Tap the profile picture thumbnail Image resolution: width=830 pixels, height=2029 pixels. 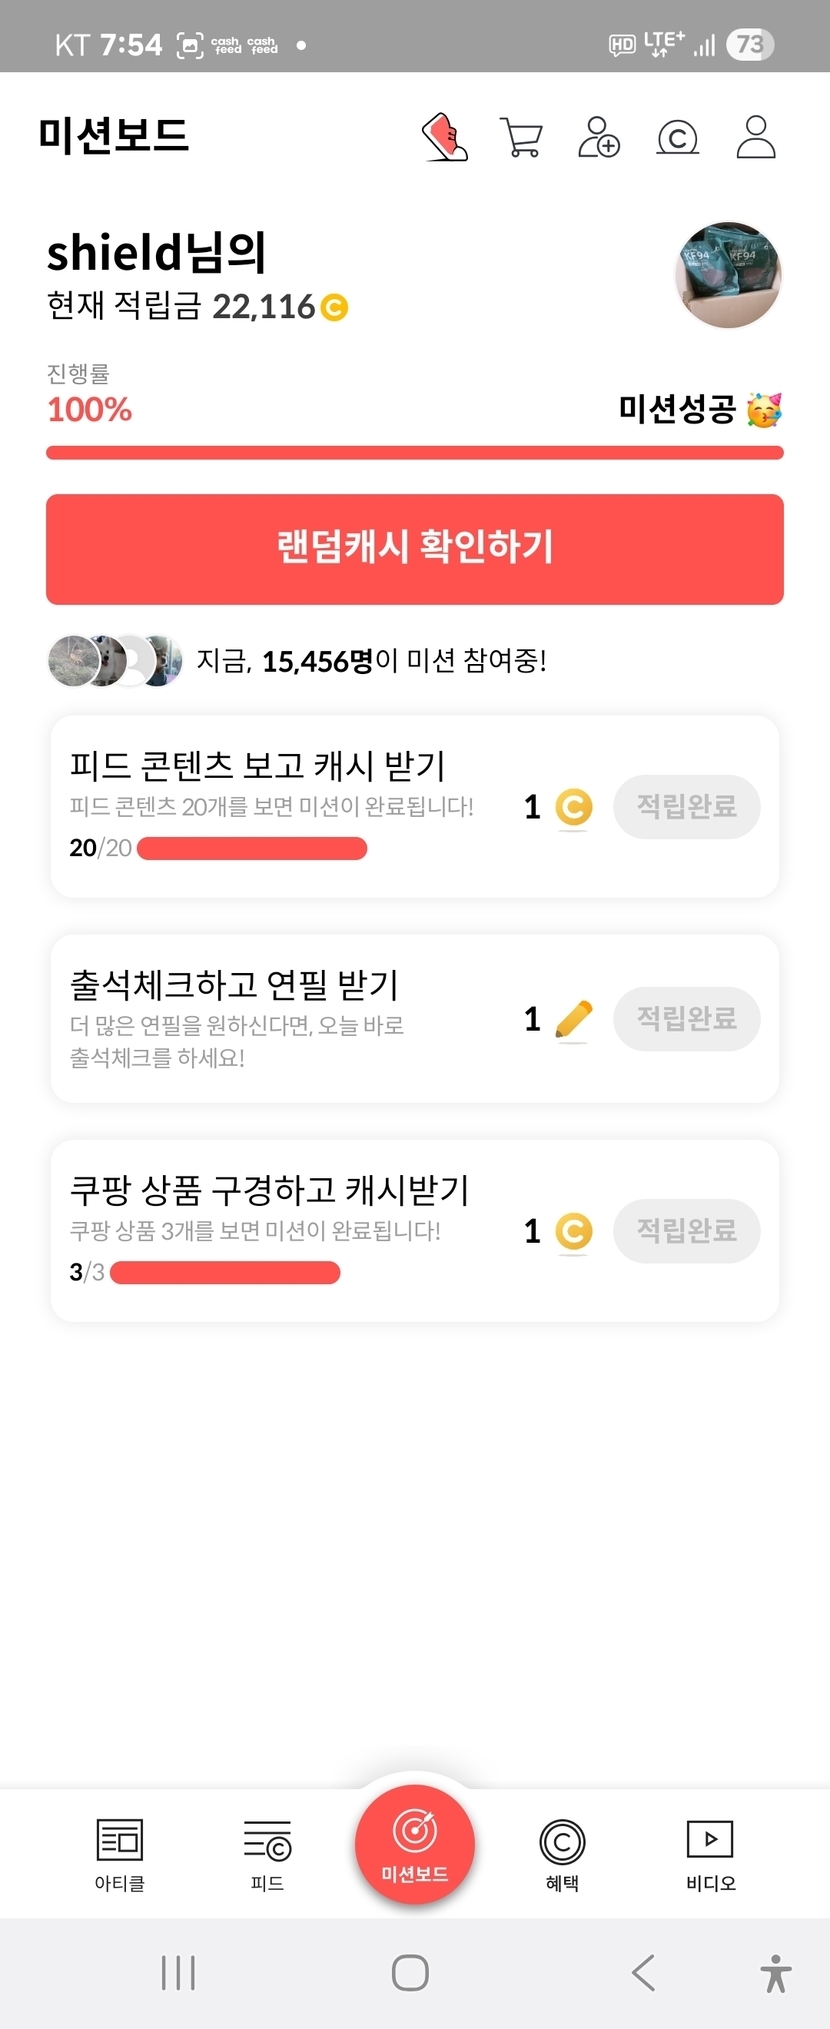pos(729,275)
